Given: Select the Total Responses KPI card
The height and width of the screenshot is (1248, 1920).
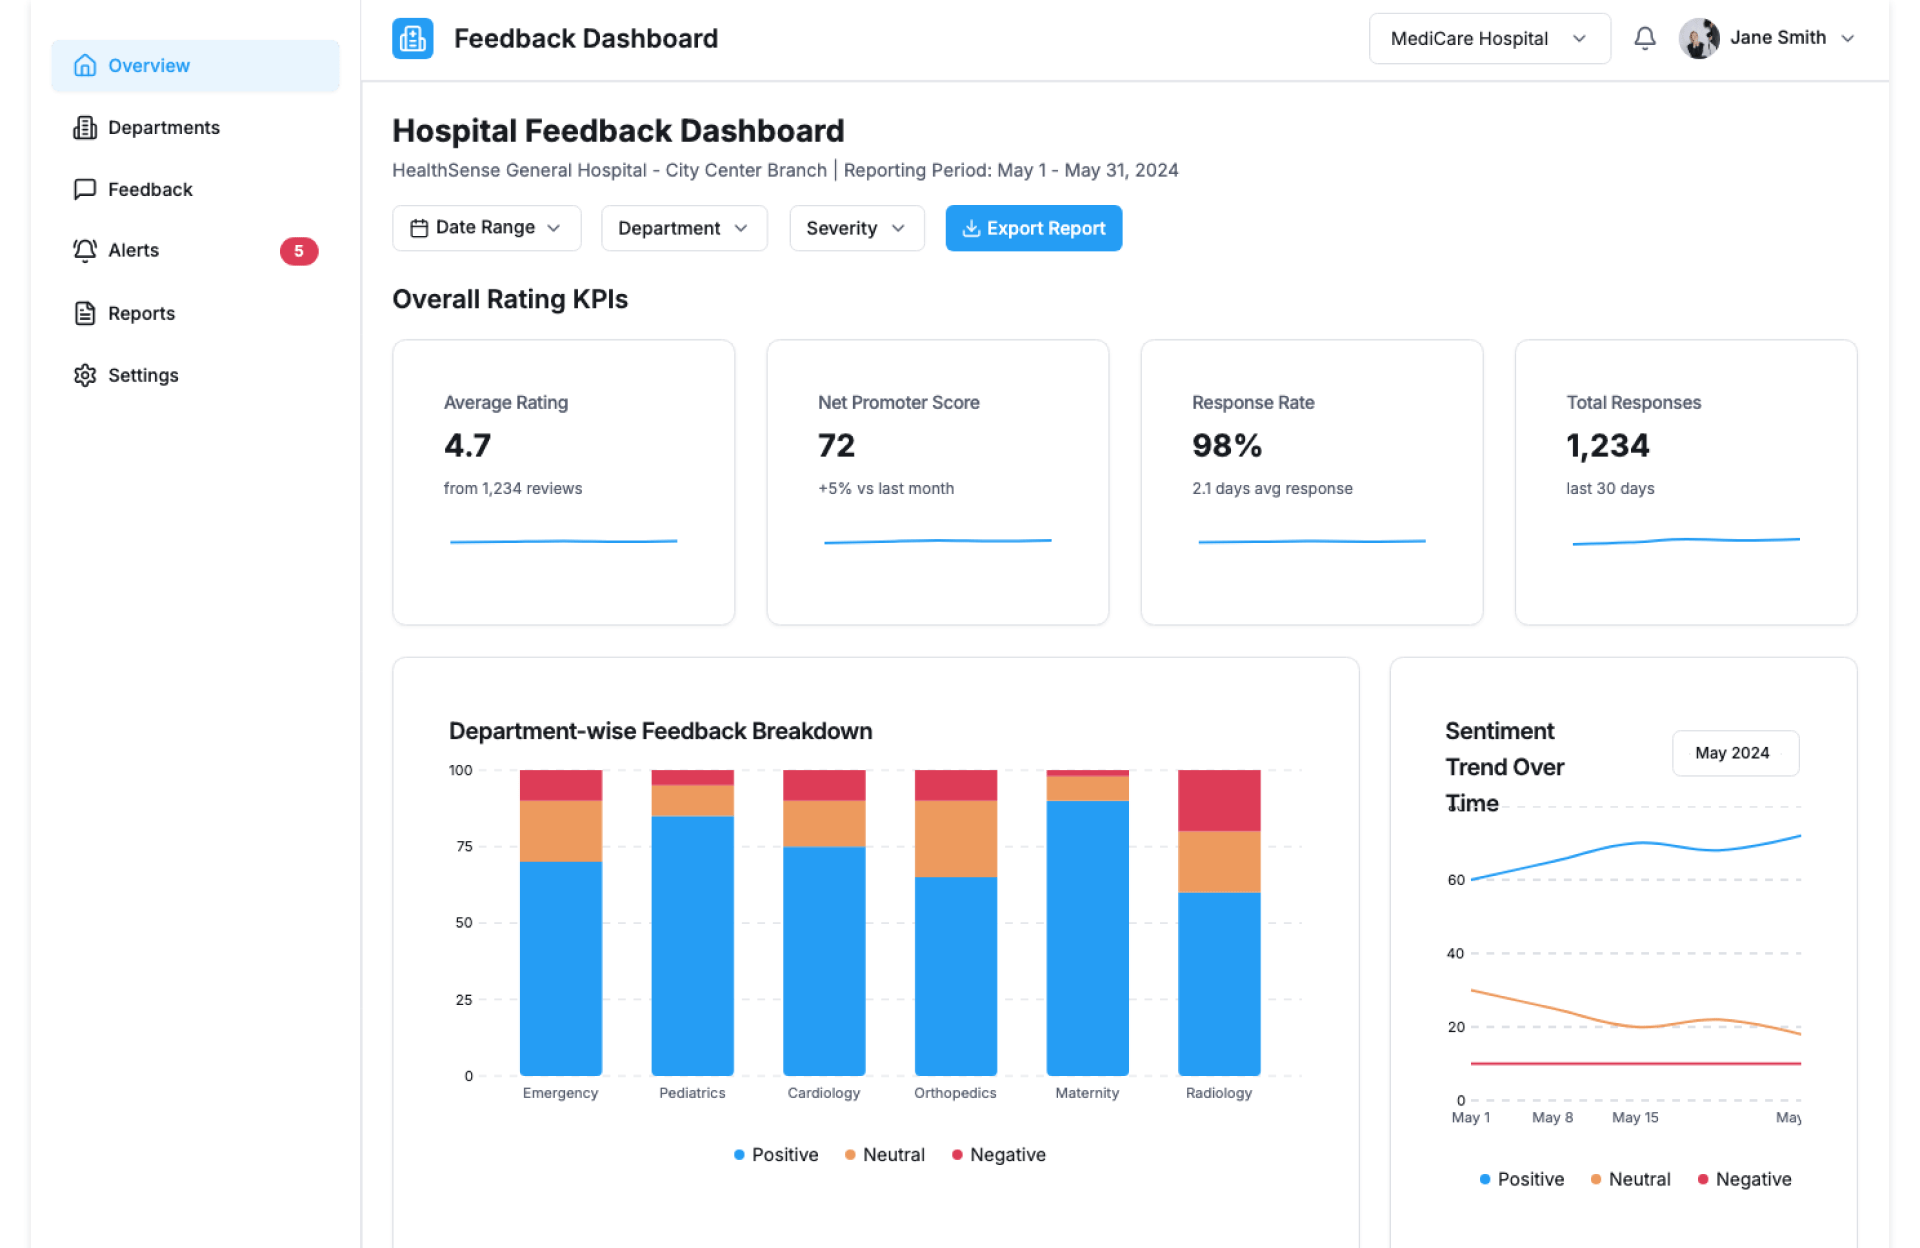Looking at the screenshot, I should pyautogui.click(x=1685, y=482).
